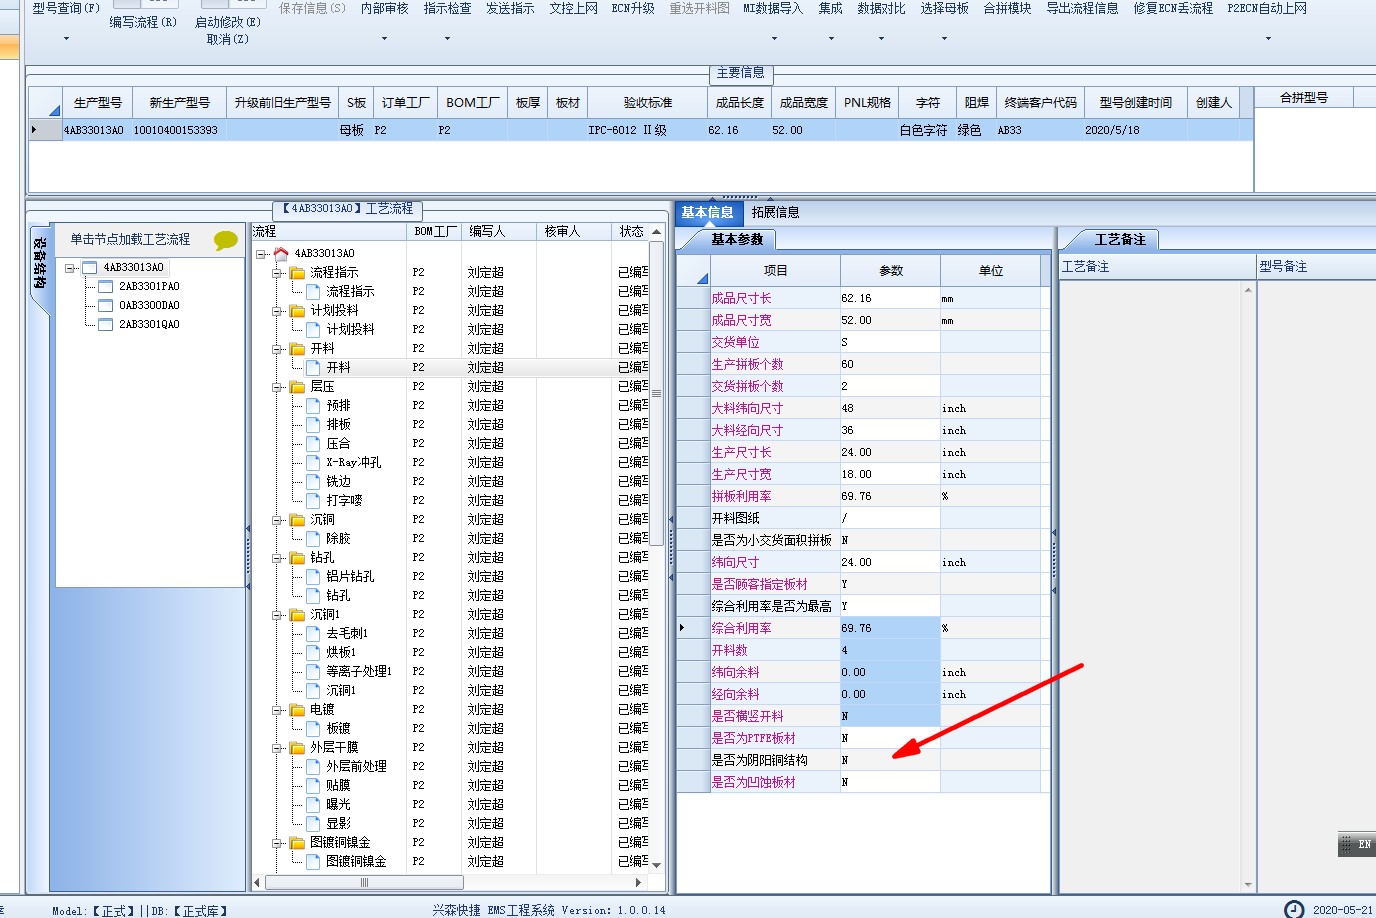Click the 流程指示 folder icon
Viewport: 1376px width, 918px height.
click(x=297, y=272)
